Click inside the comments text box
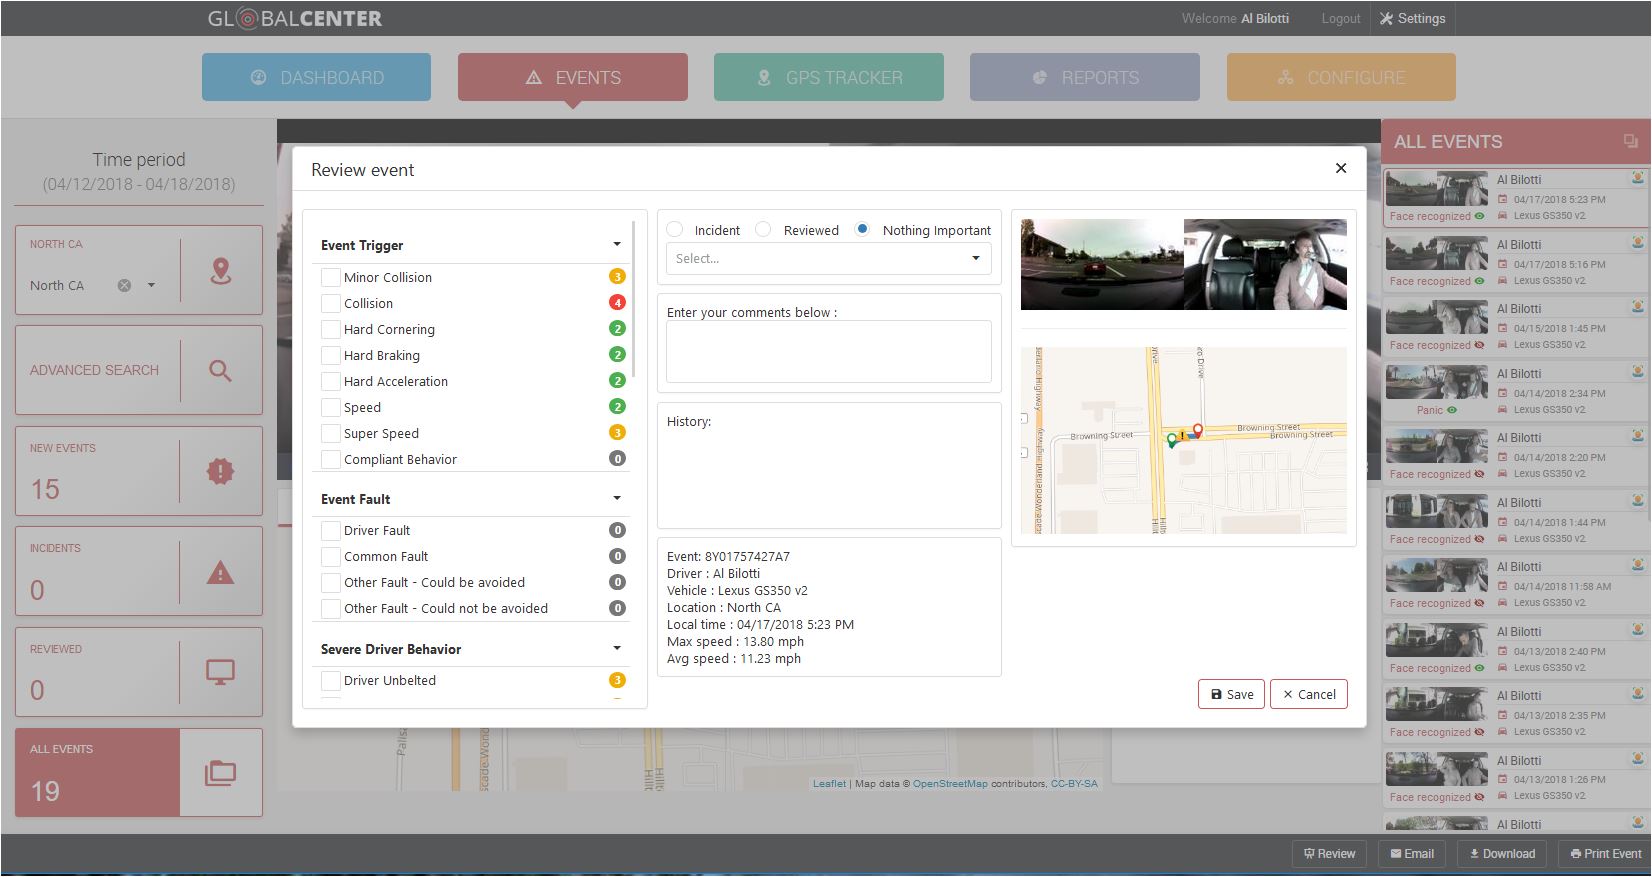This screenshot has height=877, width=1652. coord(829,351)
